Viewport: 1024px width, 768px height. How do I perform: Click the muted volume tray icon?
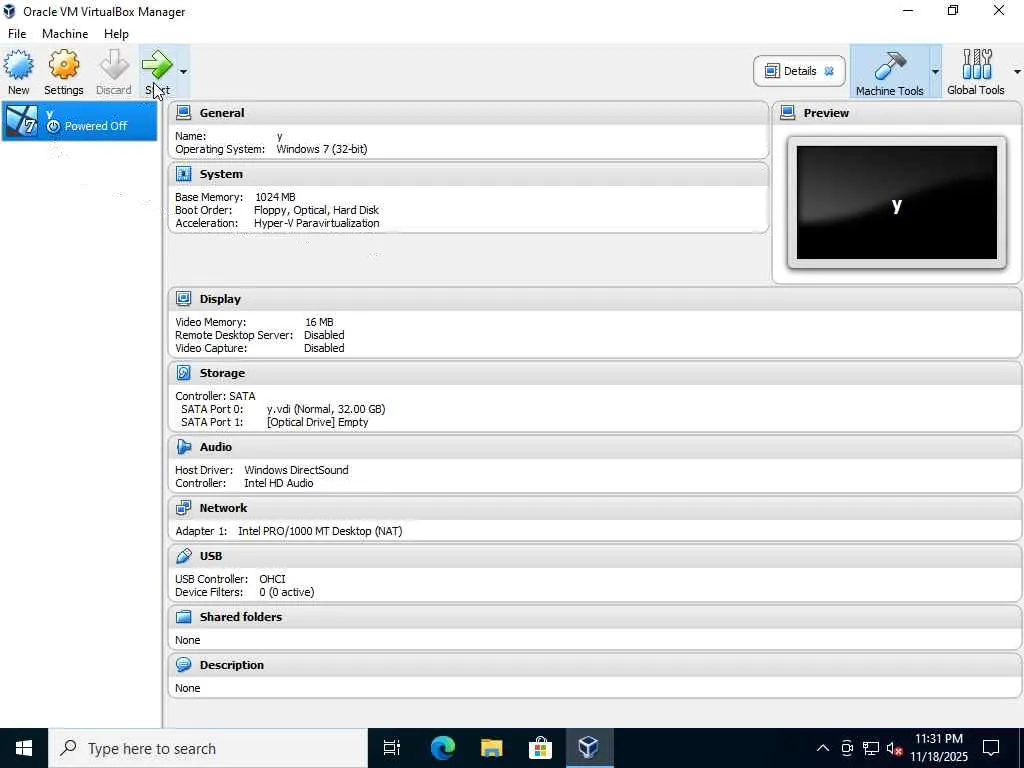895,748
